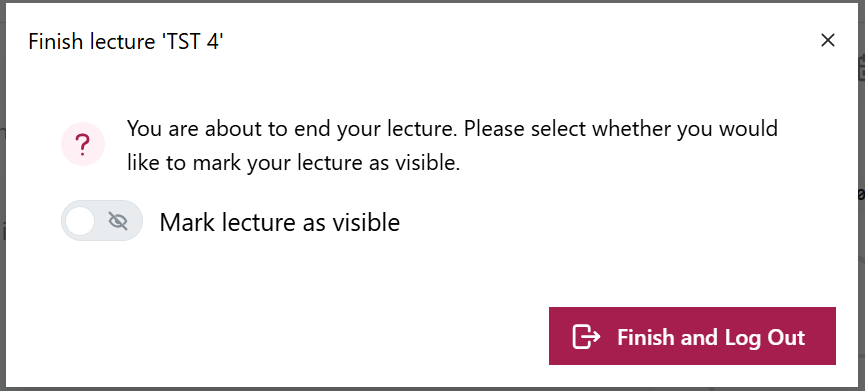Click the 'Mark lecture as visible' label
The width and height of the screenshot is (865, 391).
click(x=280, y=222)
